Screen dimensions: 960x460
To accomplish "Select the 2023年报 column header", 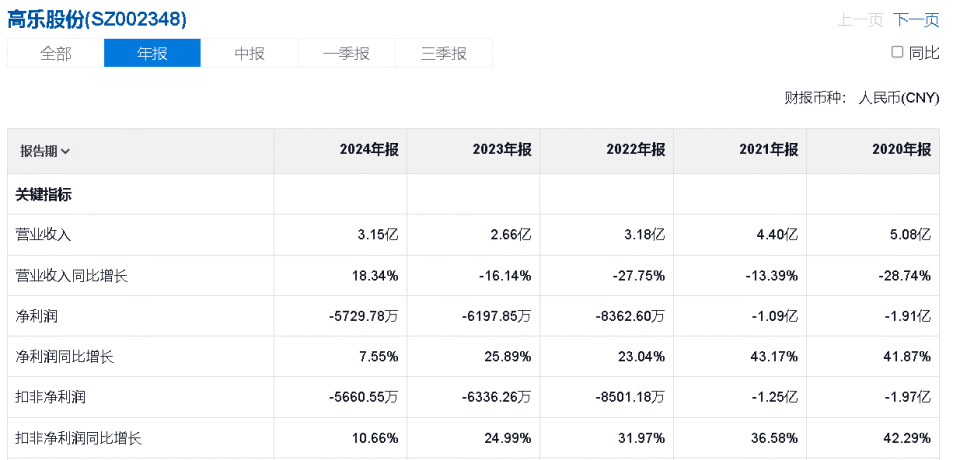I will point(502,150).
